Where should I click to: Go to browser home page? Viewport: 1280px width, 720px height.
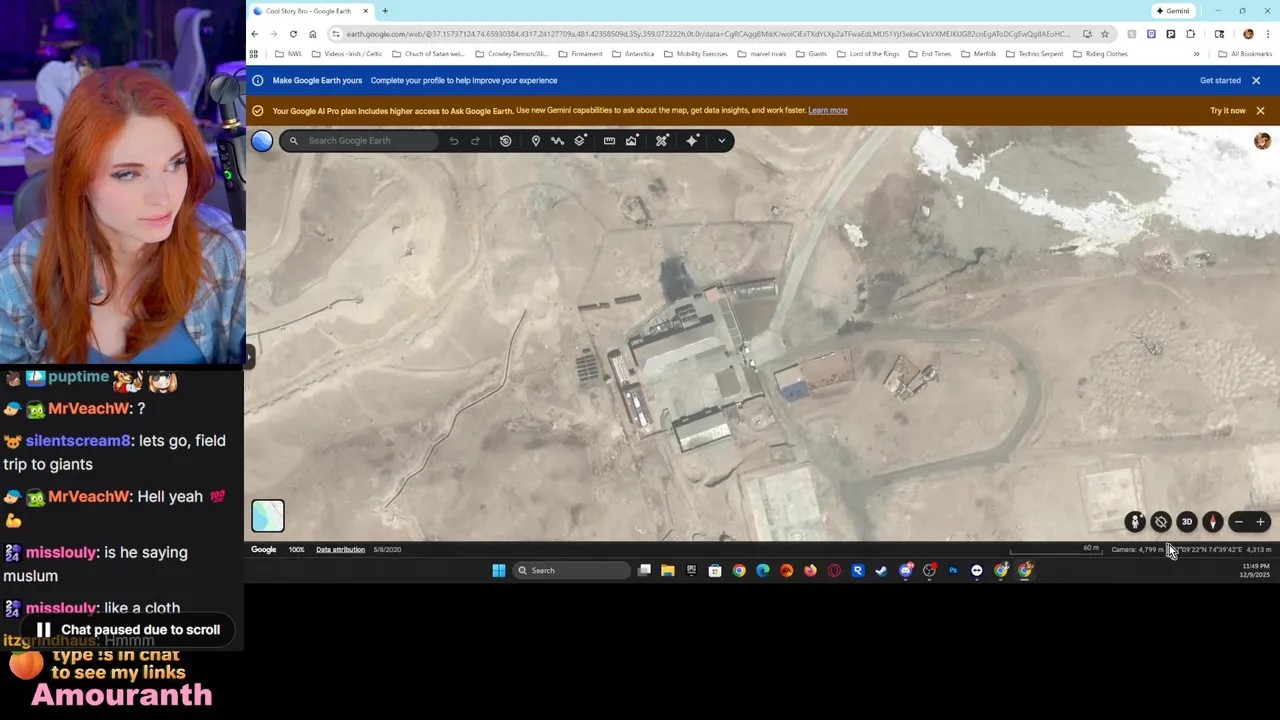[x=312, y=34]
